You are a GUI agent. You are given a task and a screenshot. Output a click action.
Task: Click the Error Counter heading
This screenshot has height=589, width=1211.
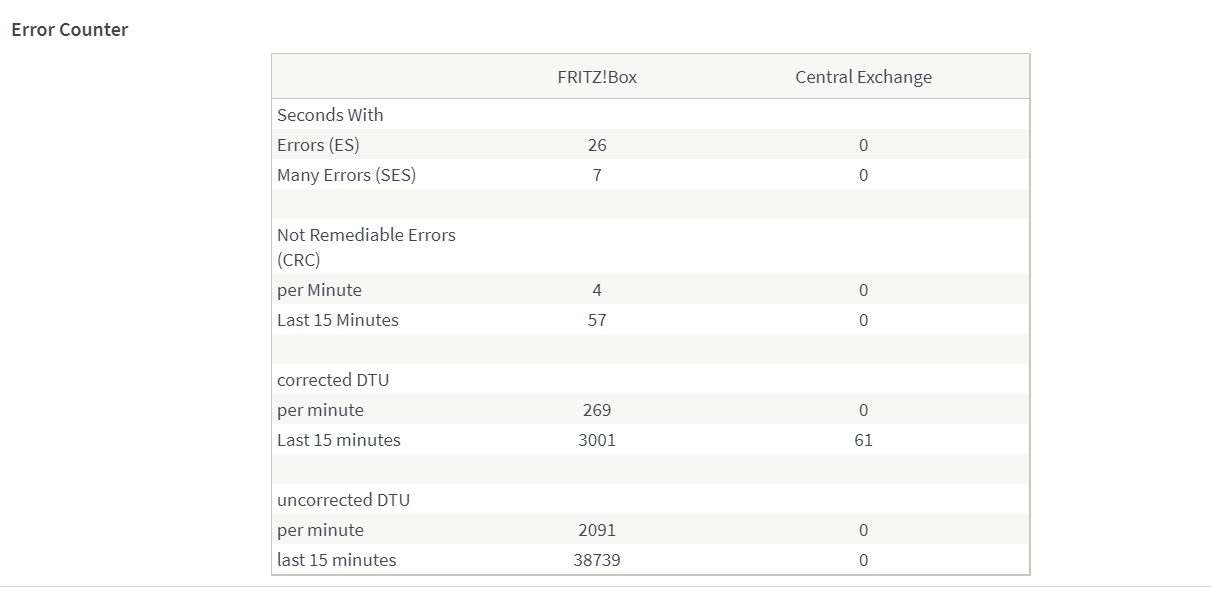coord(69,29)
